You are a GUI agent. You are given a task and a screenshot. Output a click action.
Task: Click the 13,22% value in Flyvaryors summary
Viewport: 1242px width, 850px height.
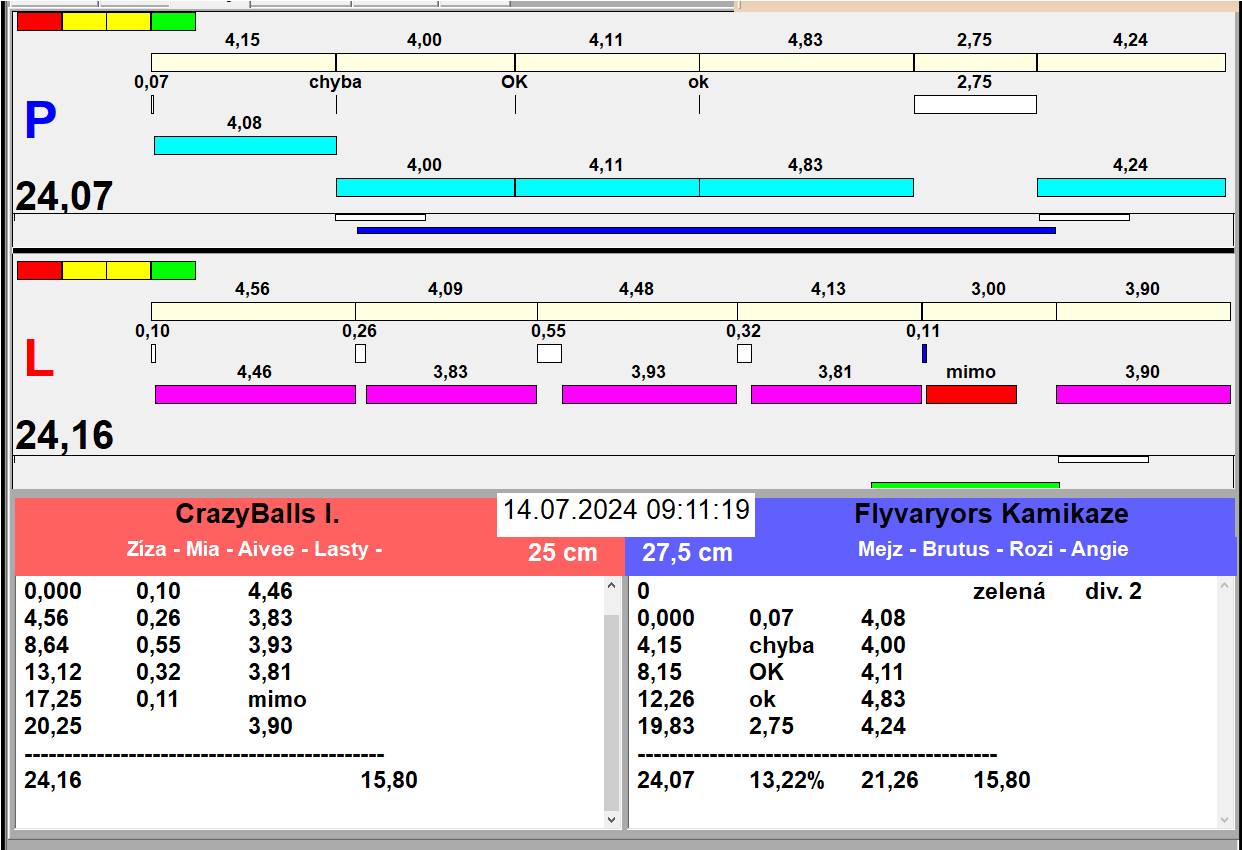click(787, 780)
